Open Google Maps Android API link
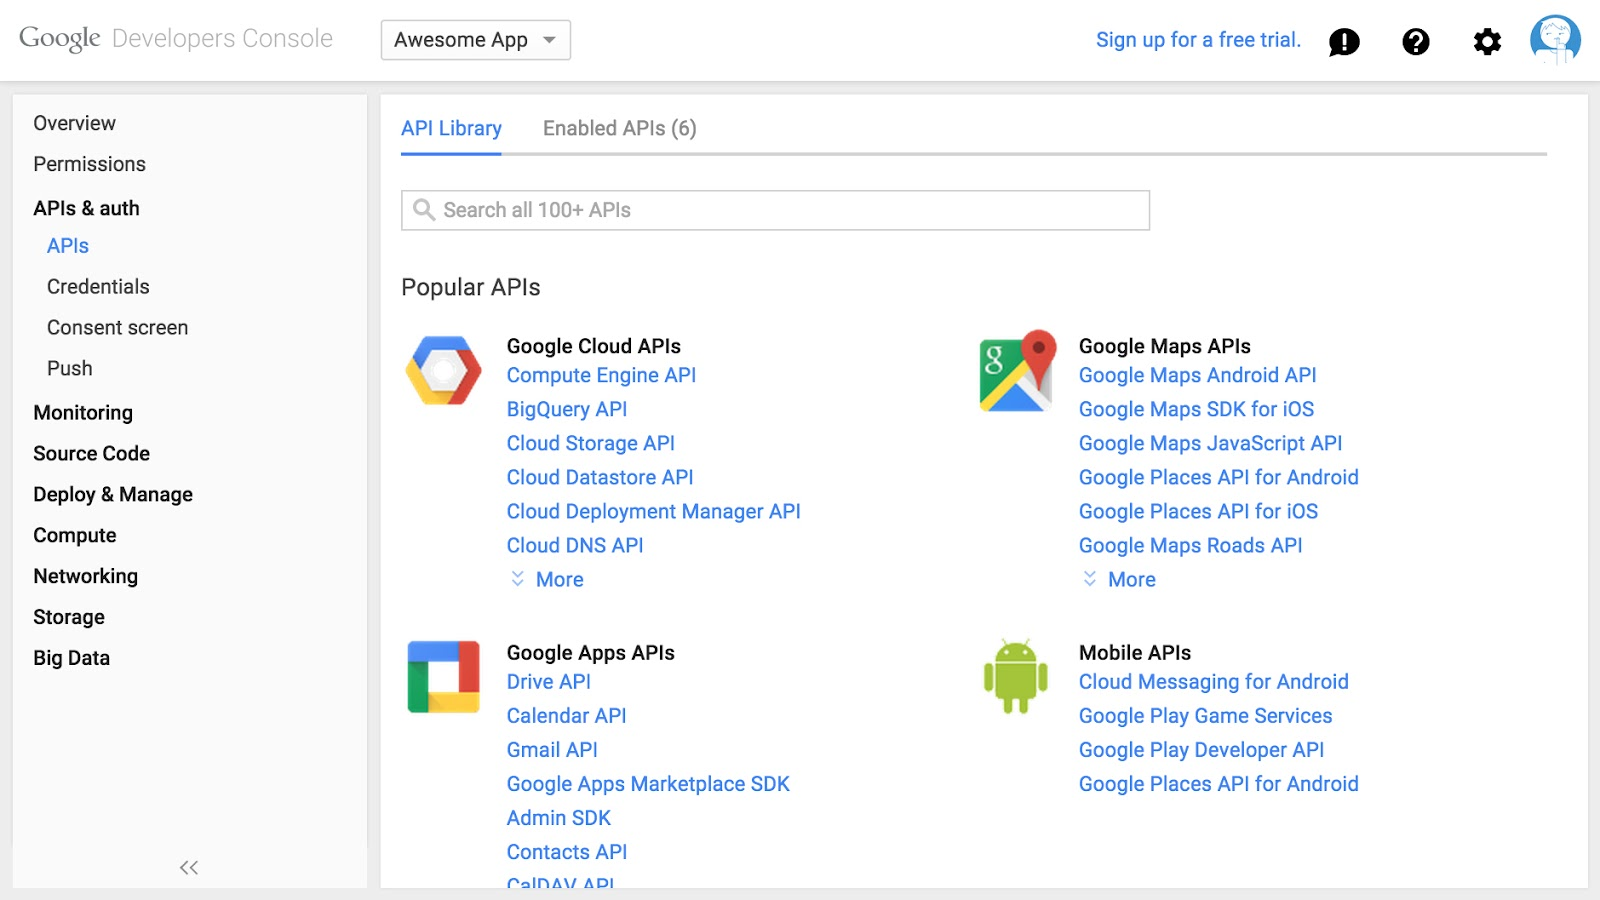This screenshot has width=1600, height=900. tap(1198, 375)
